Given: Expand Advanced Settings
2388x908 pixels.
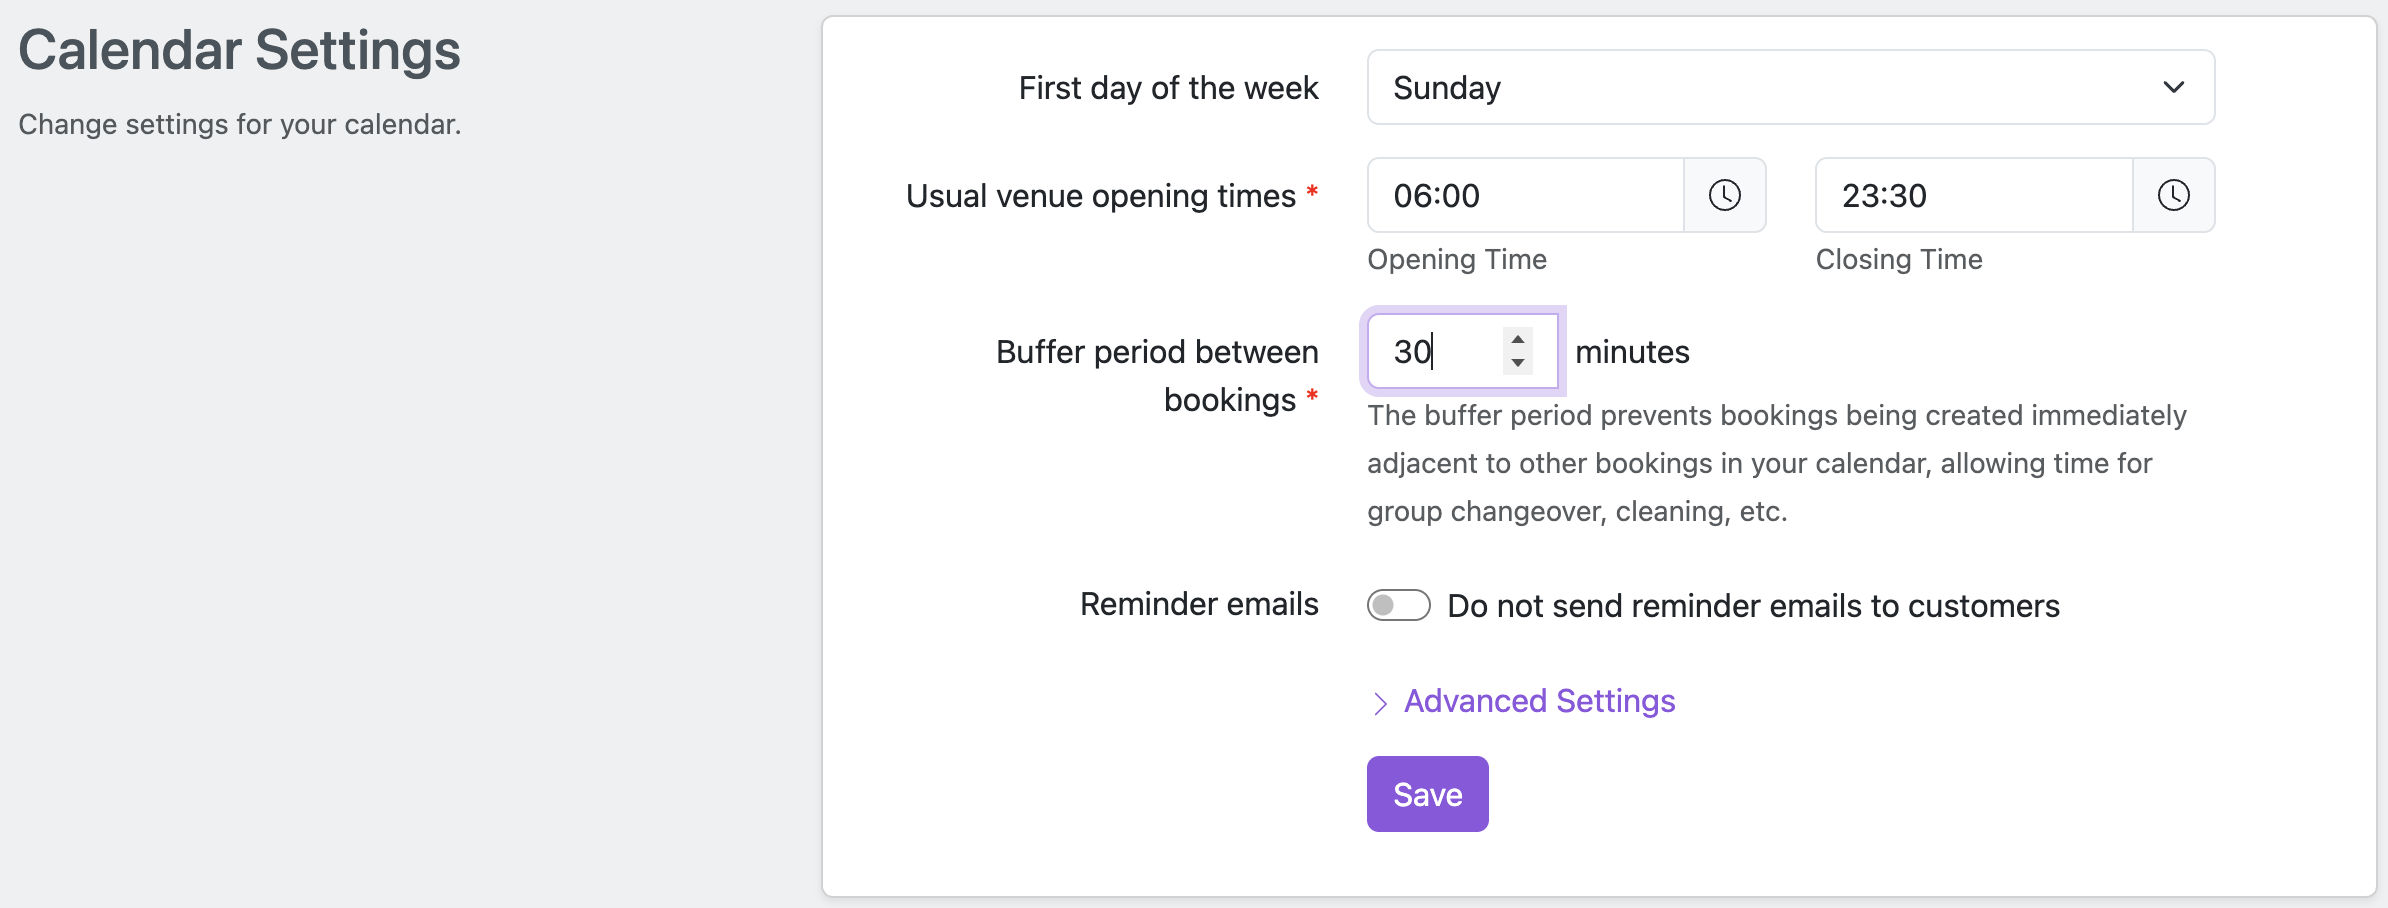Looking at the screenshot, I should click(x=1539, y=701).
